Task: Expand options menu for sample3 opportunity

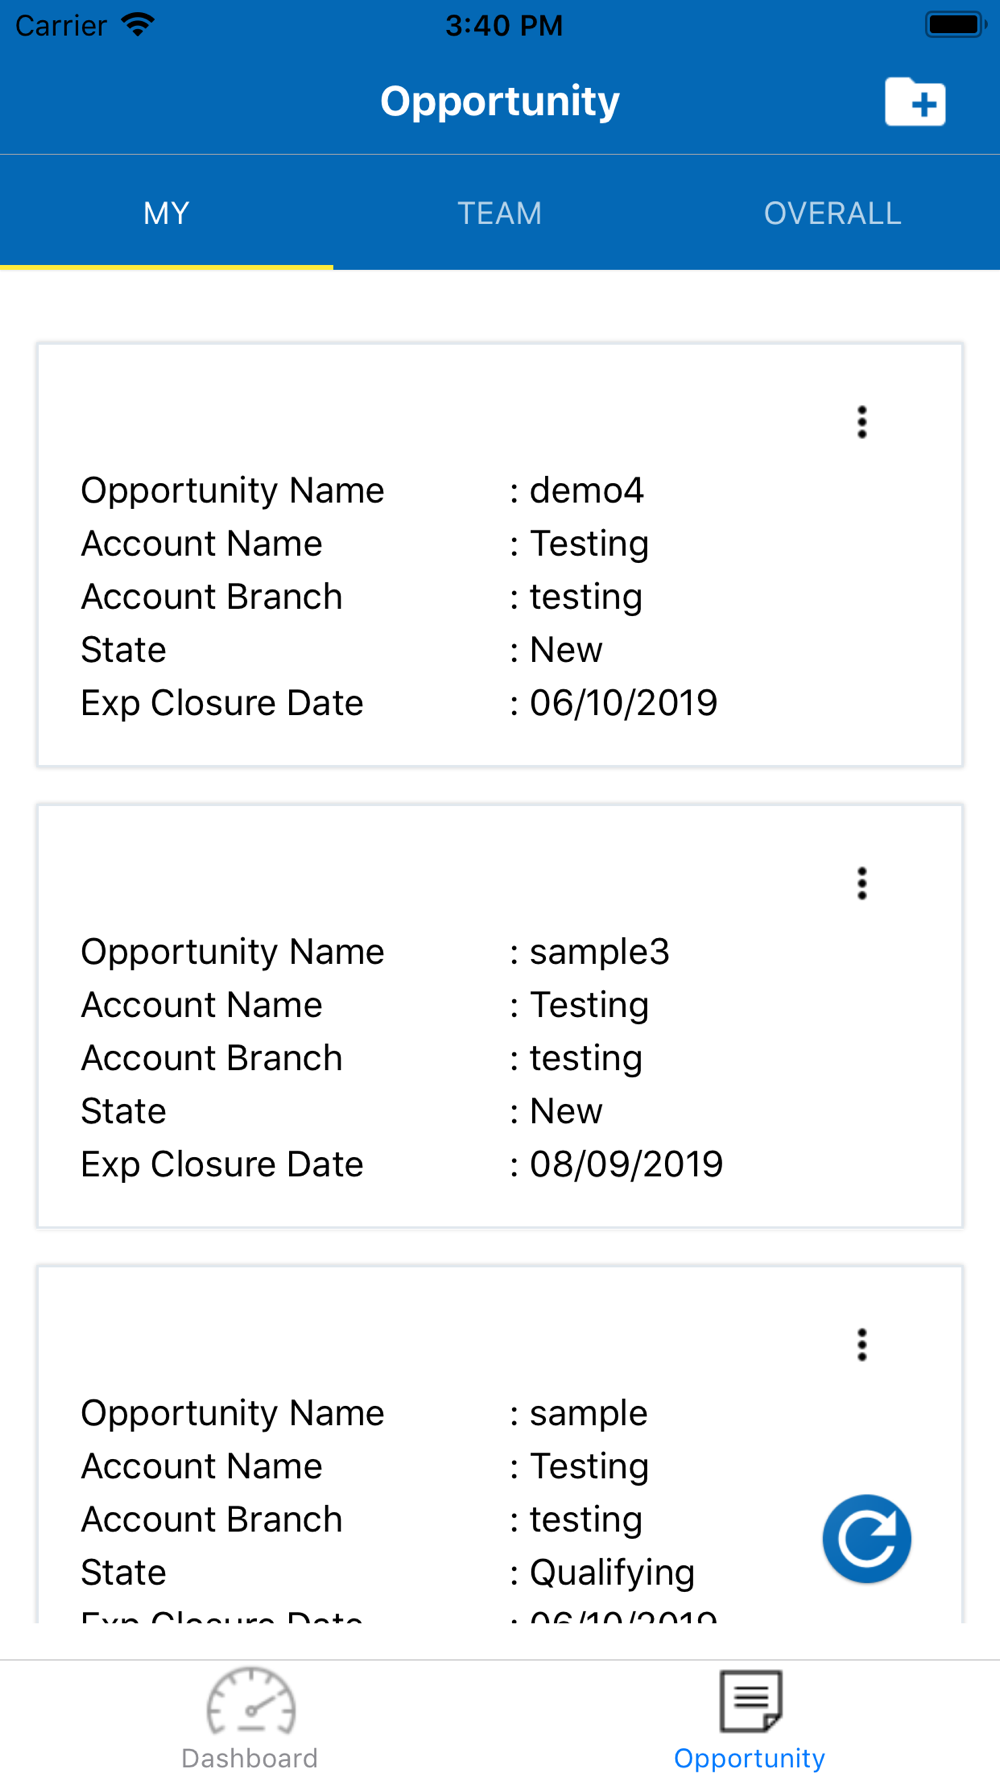Action: point(862,883)
